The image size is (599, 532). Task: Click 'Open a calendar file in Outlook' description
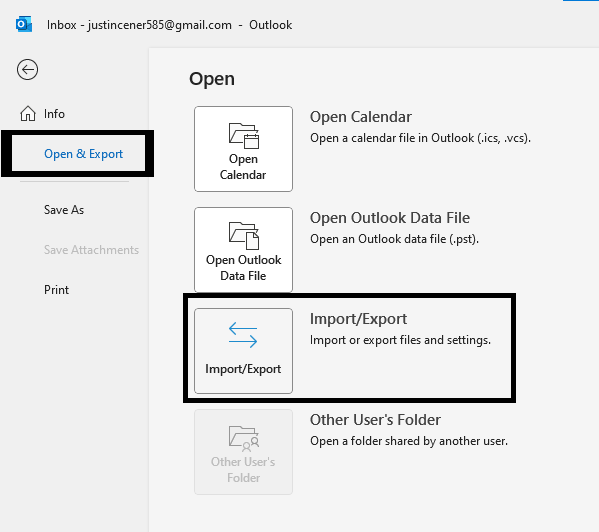click(420, 138)
